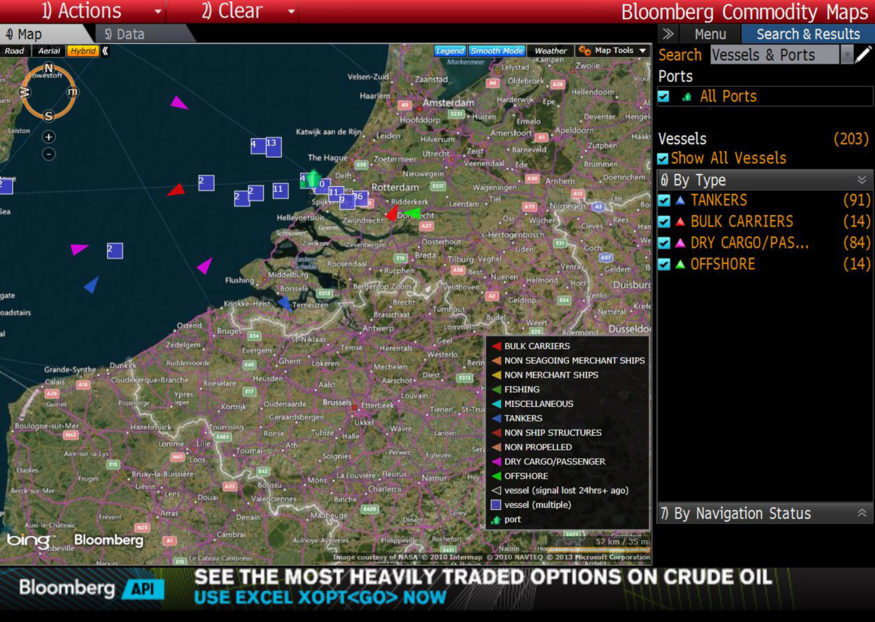Open the Search & Results tab
Image resolution: width=875 pixels, height=622 pixels.
(x=808, y=35)
